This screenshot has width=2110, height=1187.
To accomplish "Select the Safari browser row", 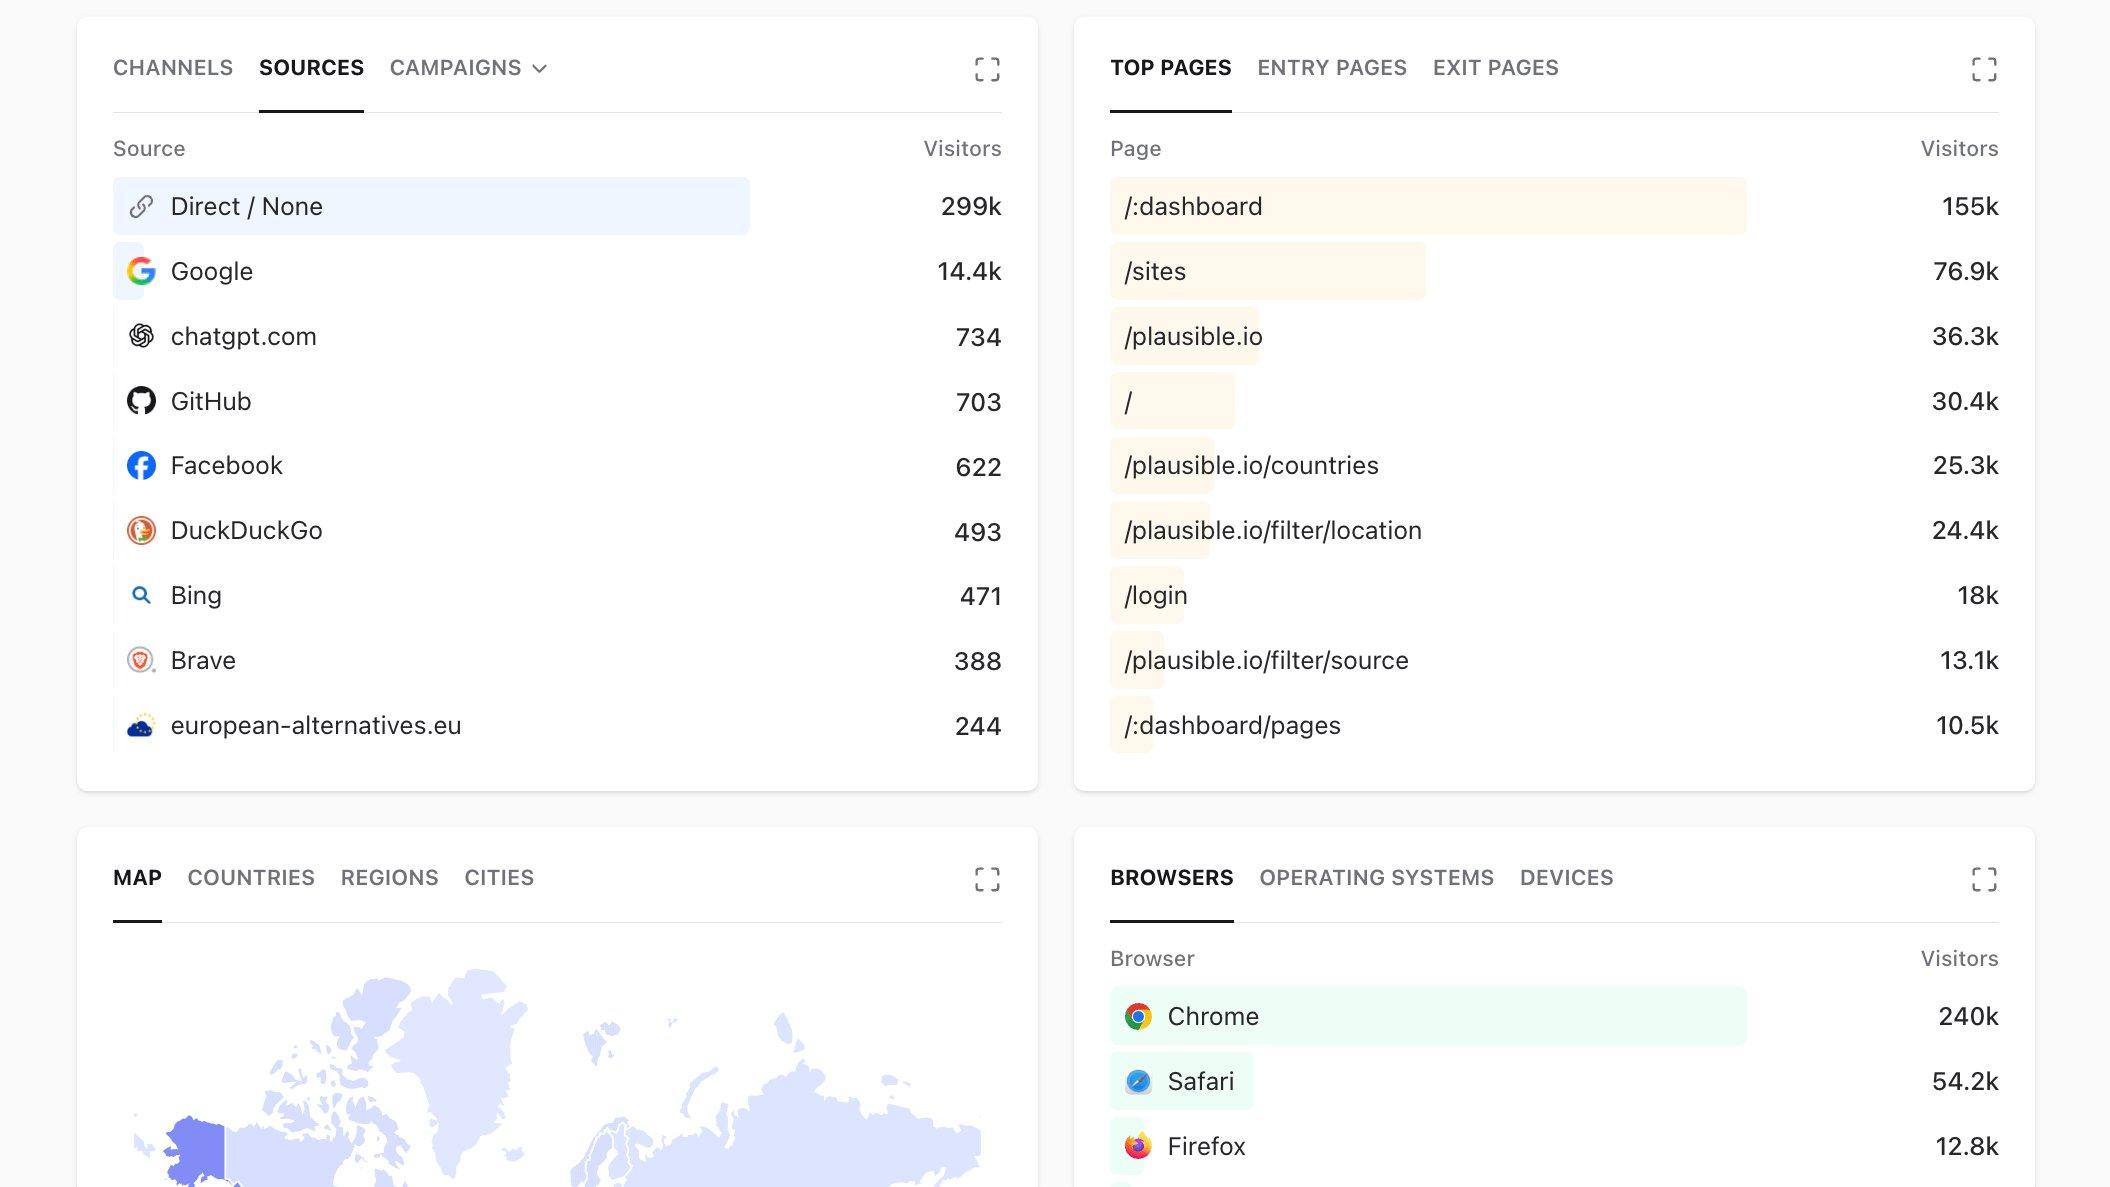I will pyautogui.click(x=1200, y=1081).
